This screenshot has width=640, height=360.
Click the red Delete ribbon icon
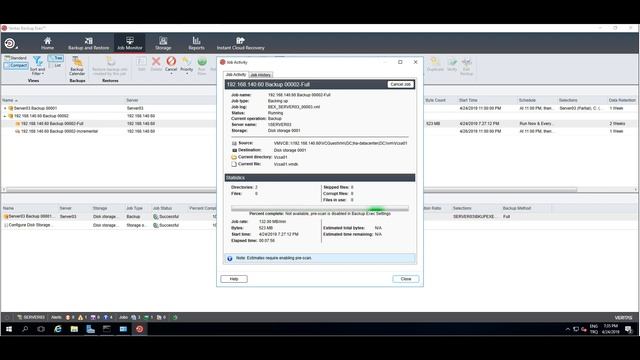click(156, 61)
